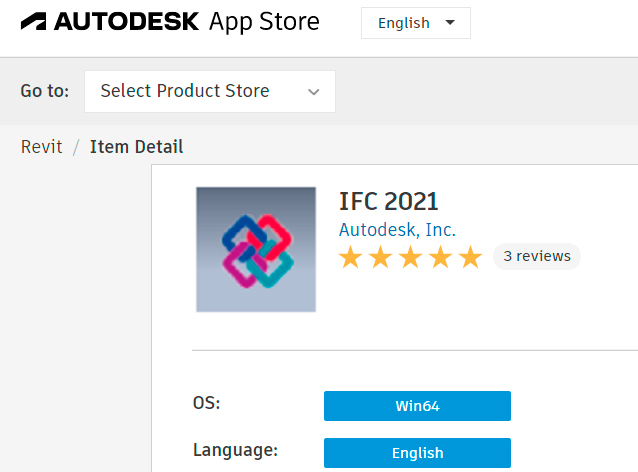Click the first rating star
638x472 pixels.
coord(350,257)
